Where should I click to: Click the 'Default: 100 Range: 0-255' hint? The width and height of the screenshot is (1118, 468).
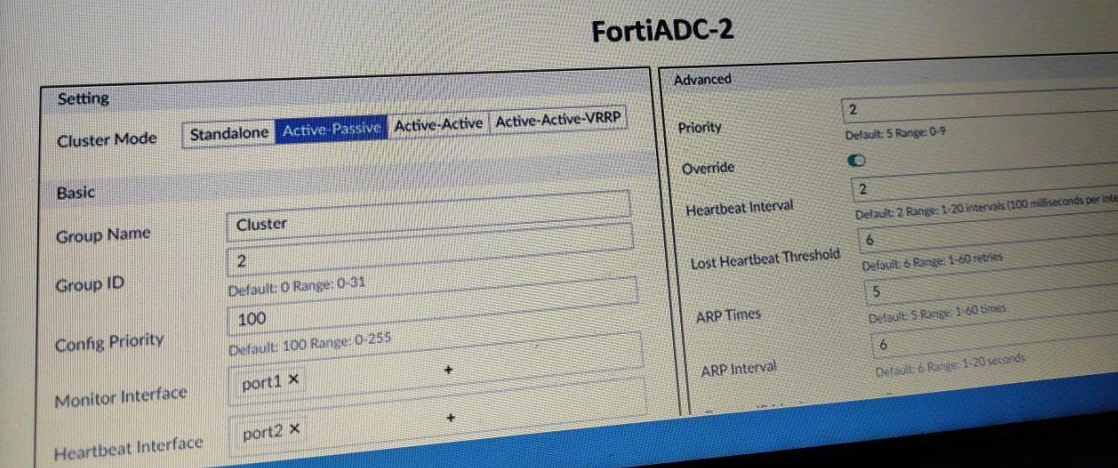click(310, 344)
